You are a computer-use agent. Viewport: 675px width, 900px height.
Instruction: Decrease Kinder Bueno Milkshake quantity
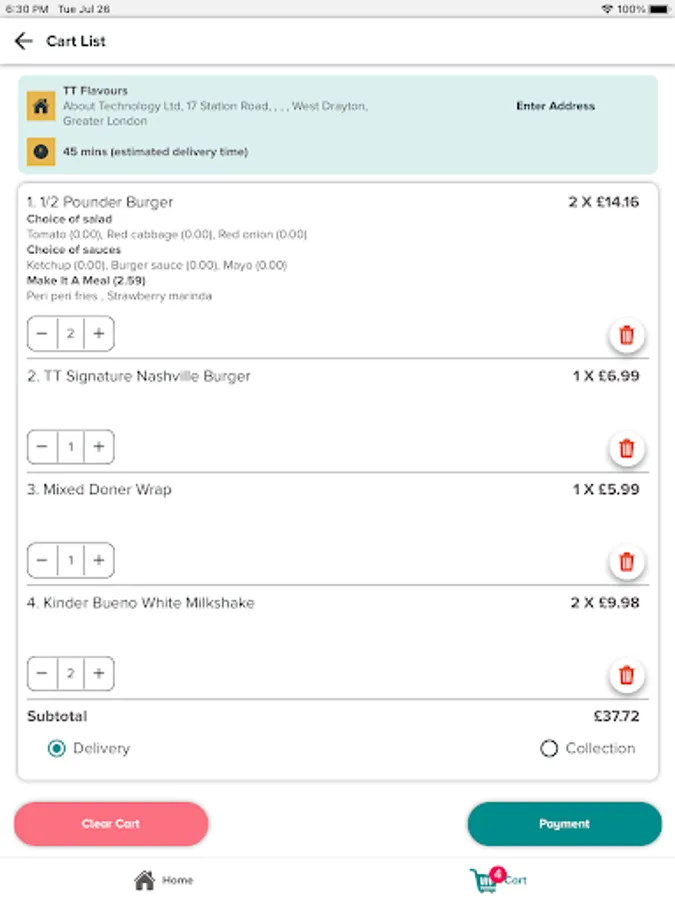[42, 674]
